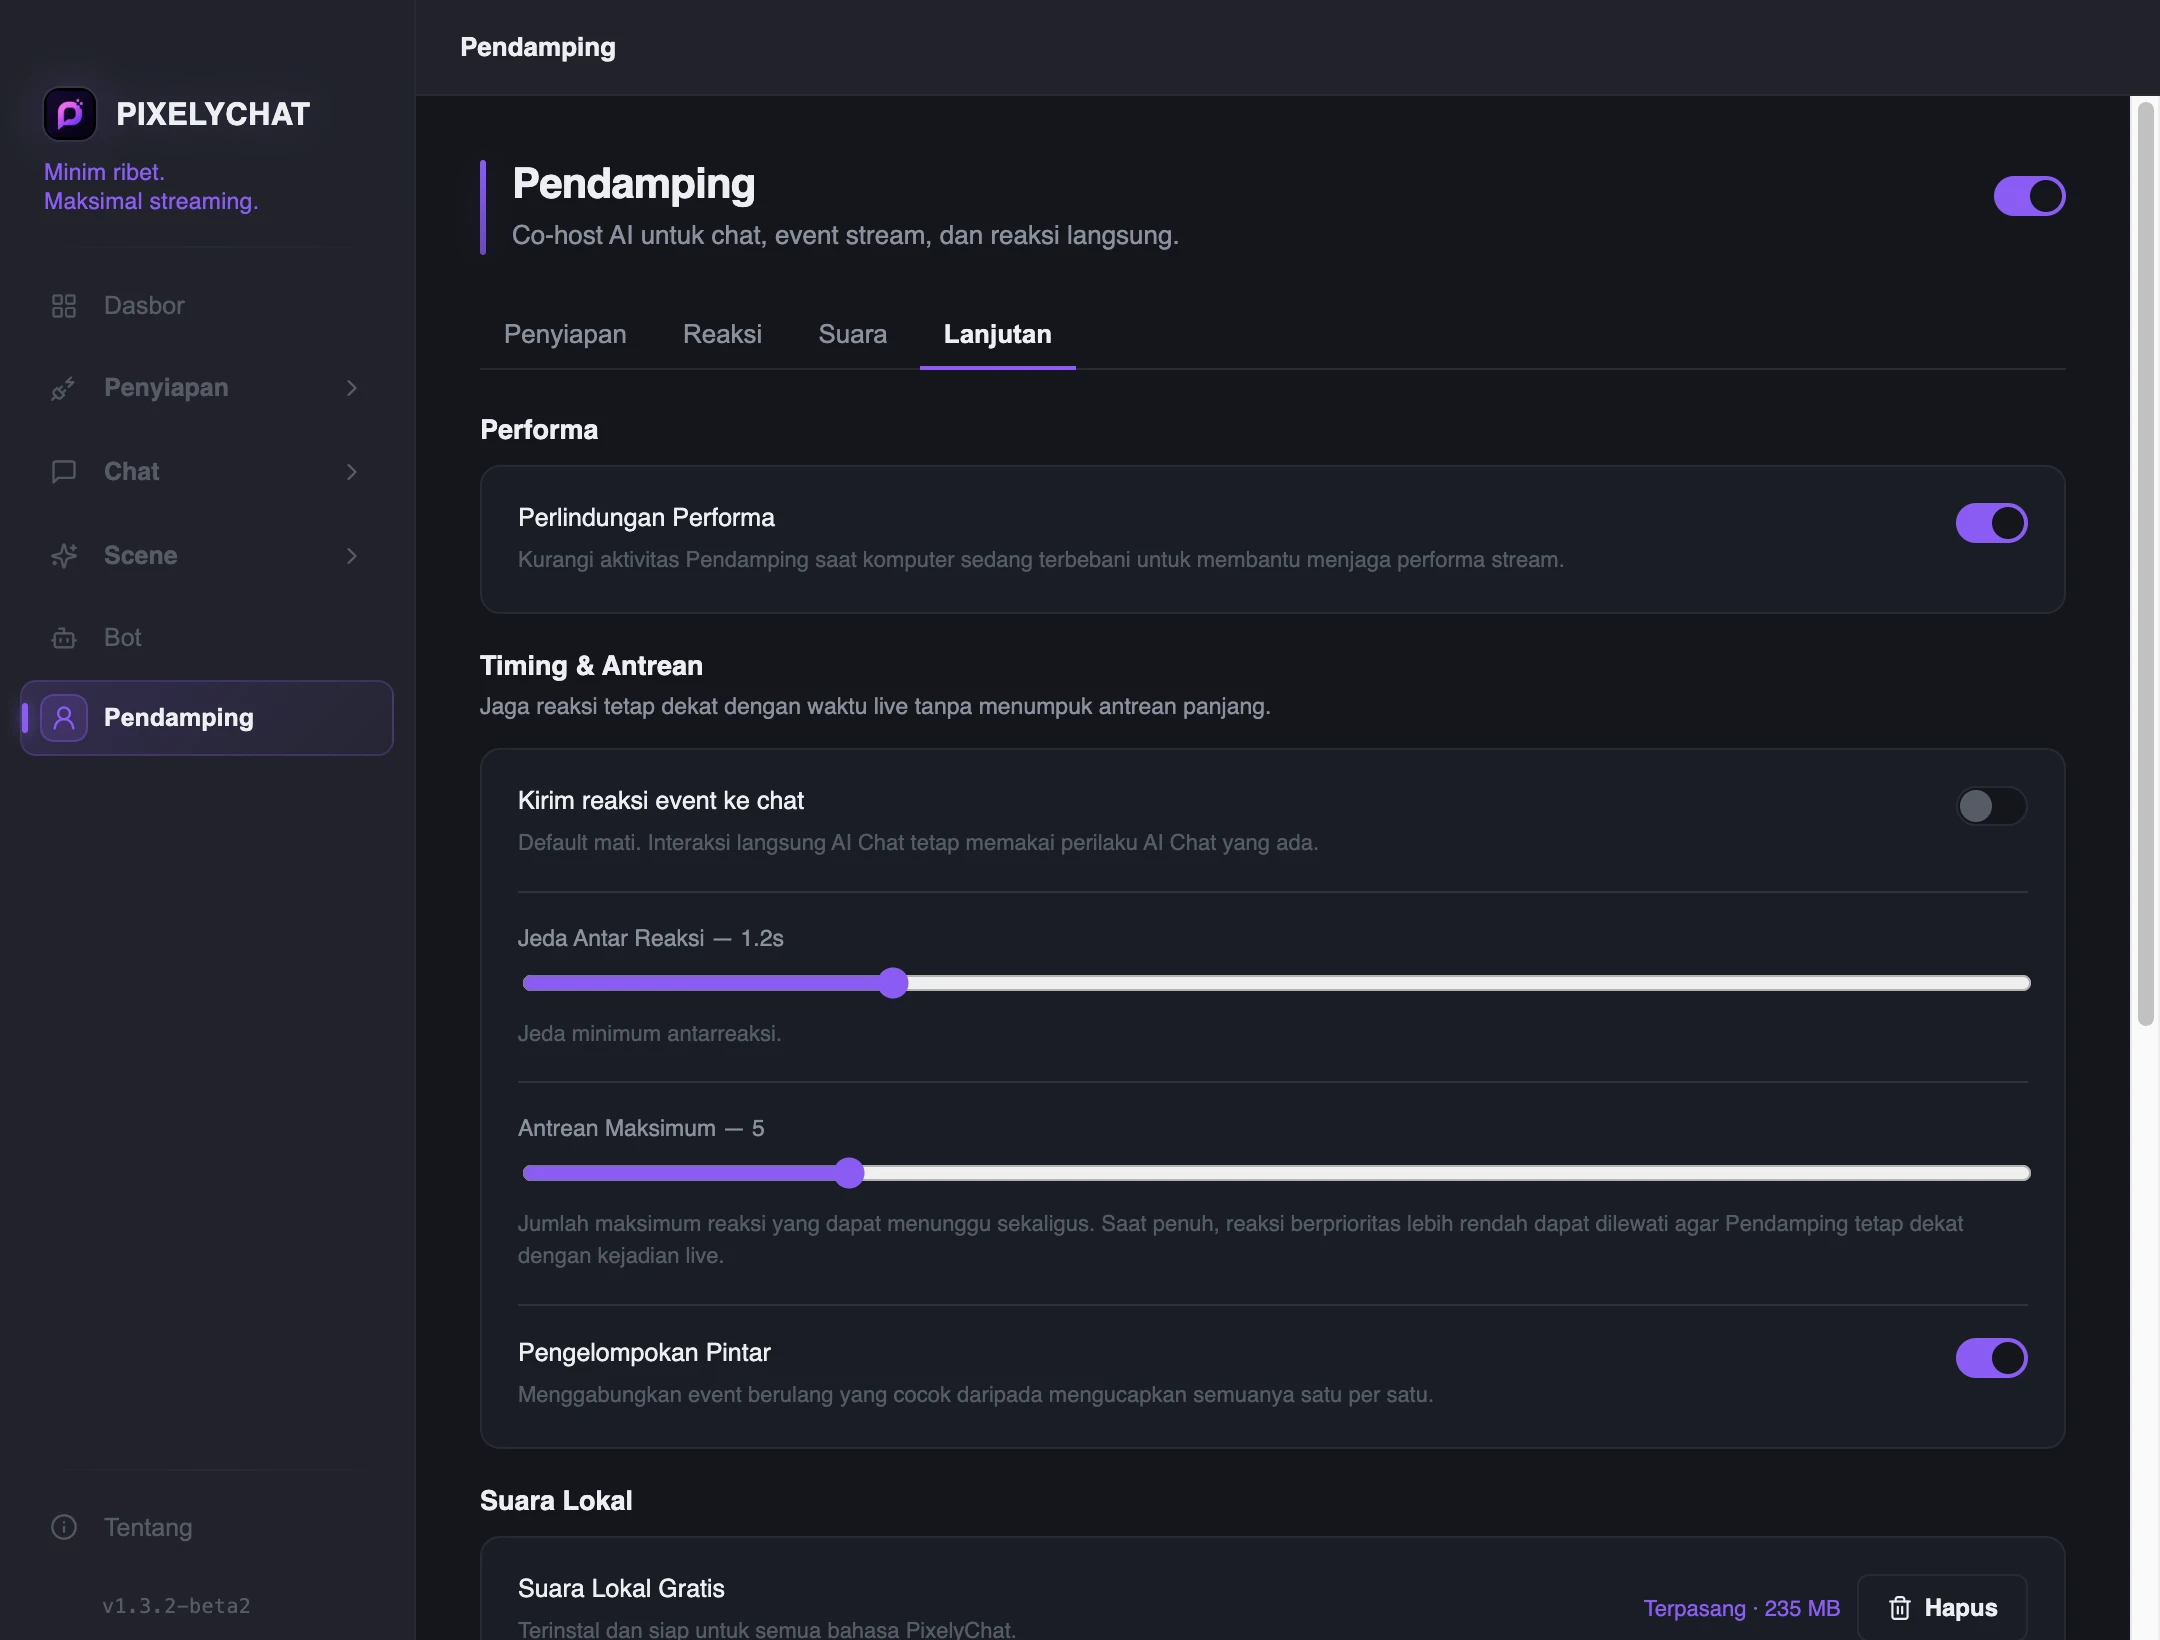
Task: Click the 'Jeda minimum antarreaksi.' hint
Action: tap(649, 1034)
